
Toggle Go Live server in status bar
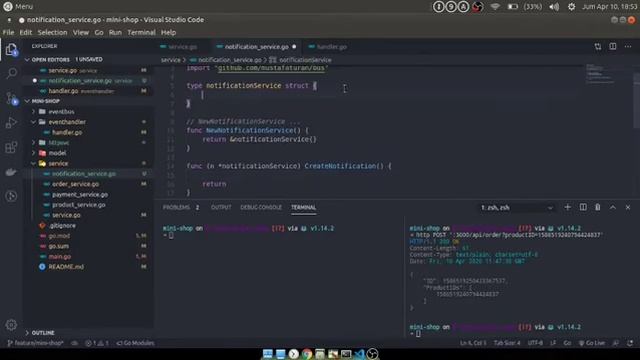592,343
